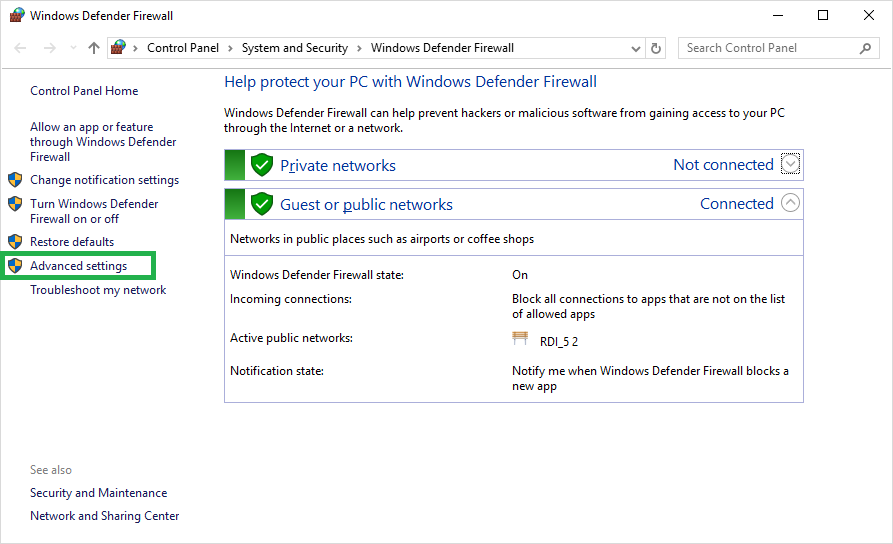Viewport: 893px width, 544px height.
Task: Expand the chevron after System and Security
Action: (359, 48)
